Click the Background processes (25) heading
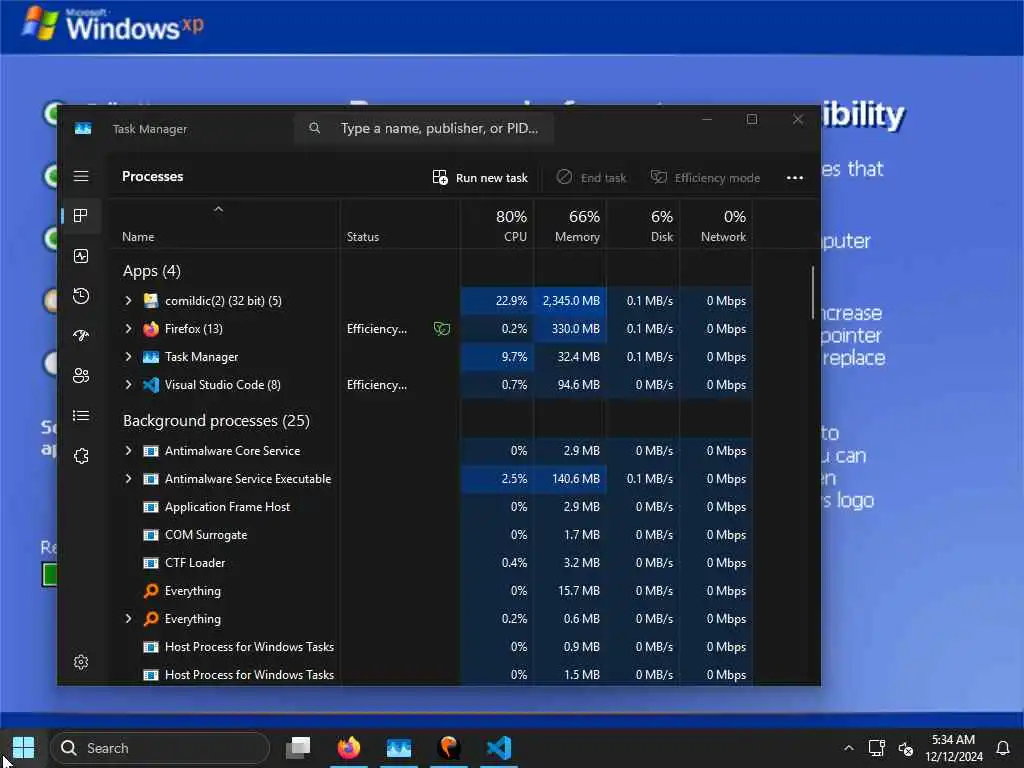The image size is (1024, 768). click(216, 421)
